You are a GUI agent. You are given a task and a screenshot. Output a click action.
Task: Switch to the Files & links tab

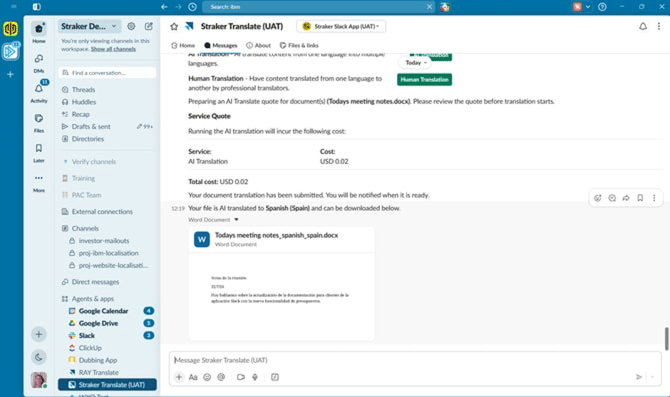coord(299,45)
